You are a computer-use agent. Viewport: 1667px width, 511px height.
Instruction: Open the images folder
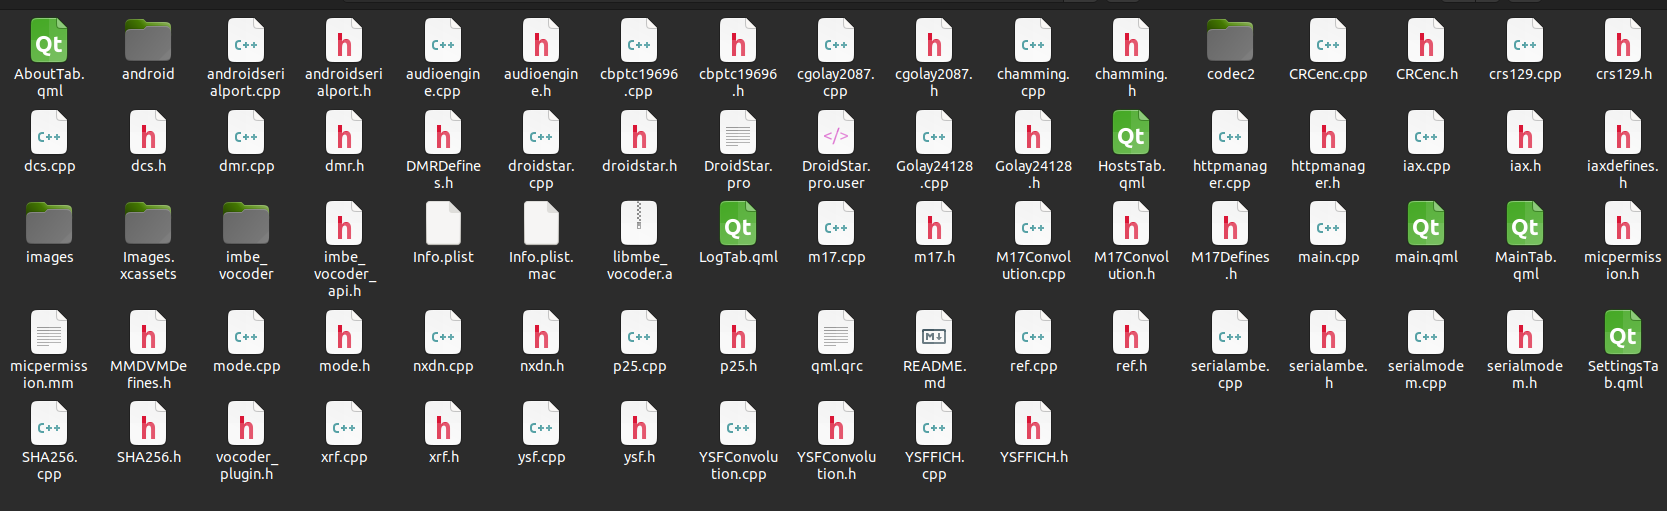point(49,226)
